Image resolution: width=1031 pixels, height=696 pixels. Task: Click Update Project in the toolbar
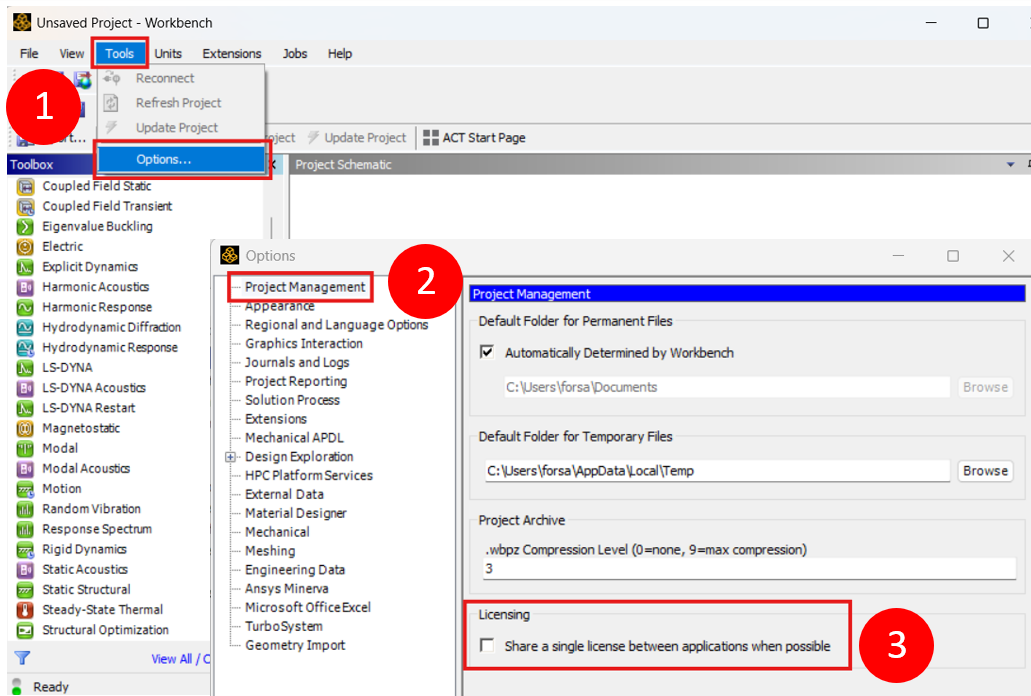[357, 138]
